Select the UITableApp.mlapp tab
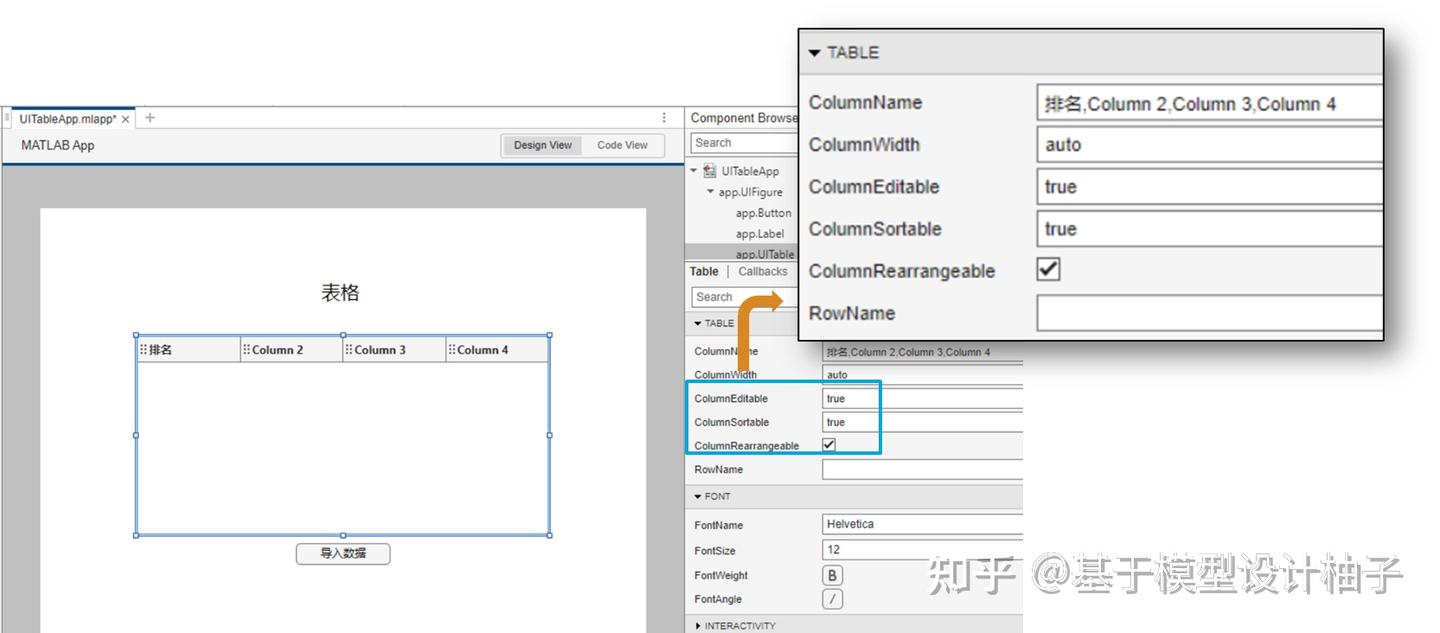The width and height of the screenshot is (1440, 633). pos(66,118)
